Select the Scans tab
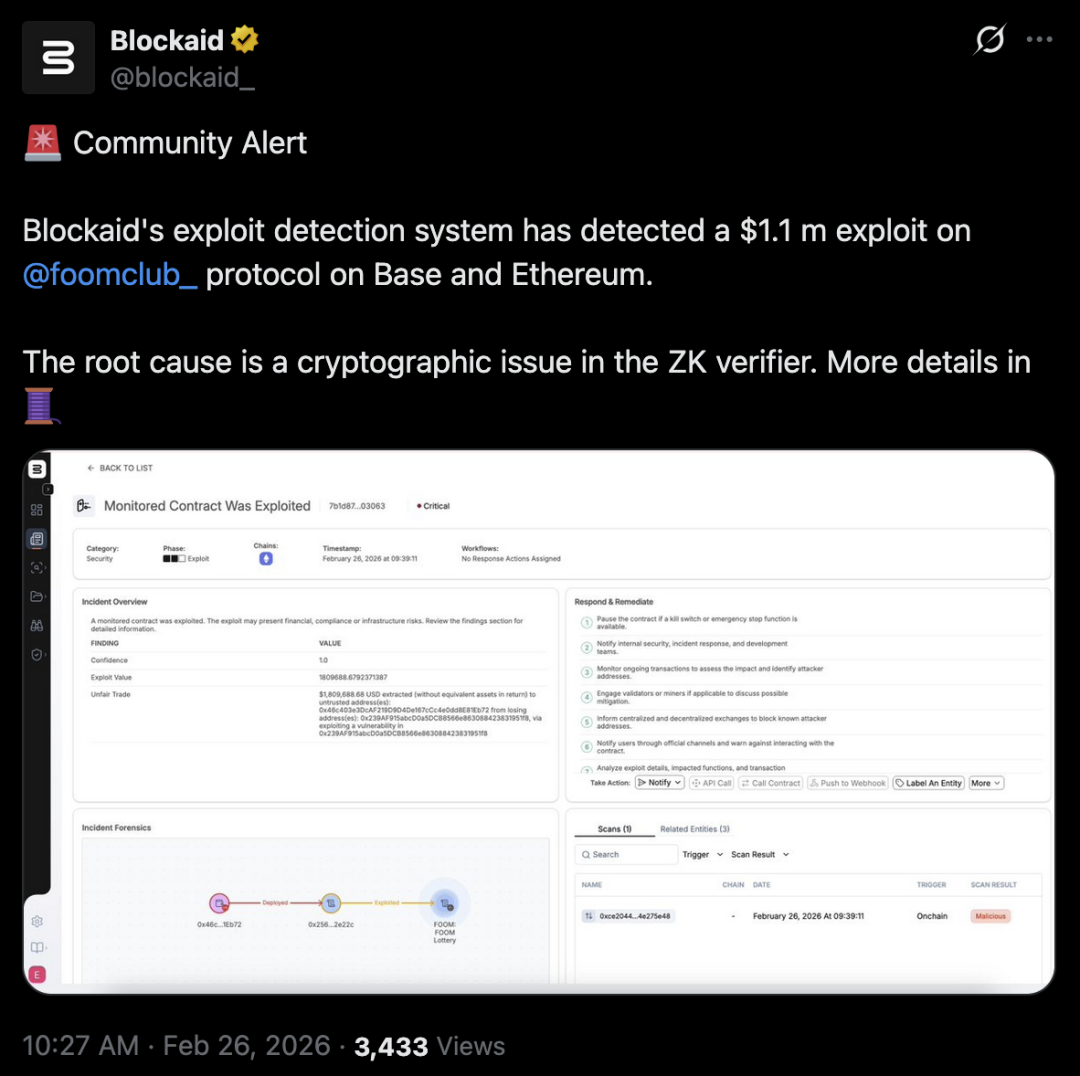Viewport: 1080px width, 1076px height. tap(613, 829)
